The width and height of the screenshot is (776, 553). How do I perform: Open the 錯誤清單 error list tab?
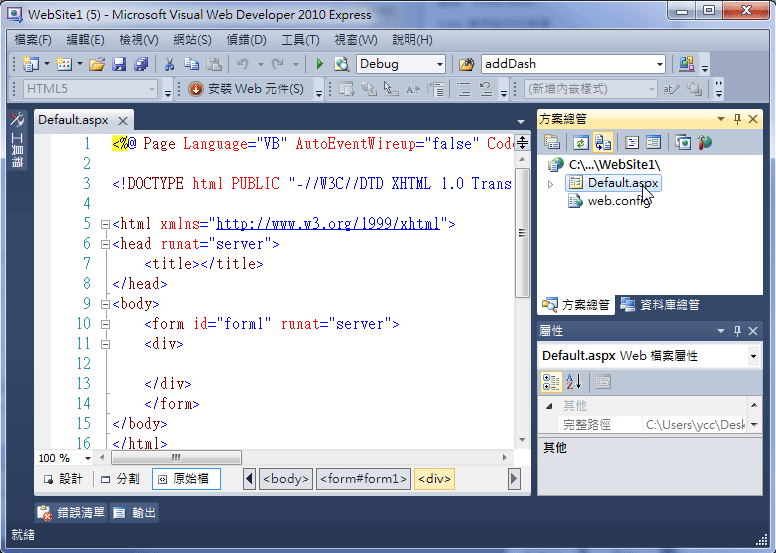coord(72,512)
